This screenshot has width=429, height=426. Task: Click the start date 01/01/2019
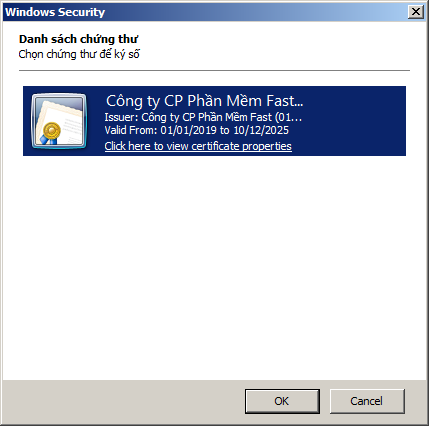(x=188, y=130)
